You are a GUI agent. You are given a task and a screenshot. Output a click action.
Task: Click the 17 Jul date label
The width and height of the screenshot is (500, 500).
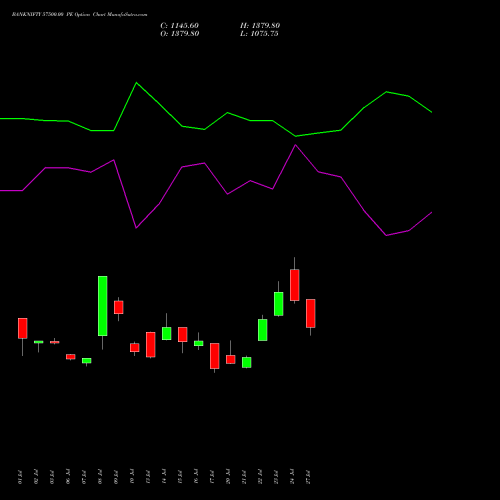[212, 477]
